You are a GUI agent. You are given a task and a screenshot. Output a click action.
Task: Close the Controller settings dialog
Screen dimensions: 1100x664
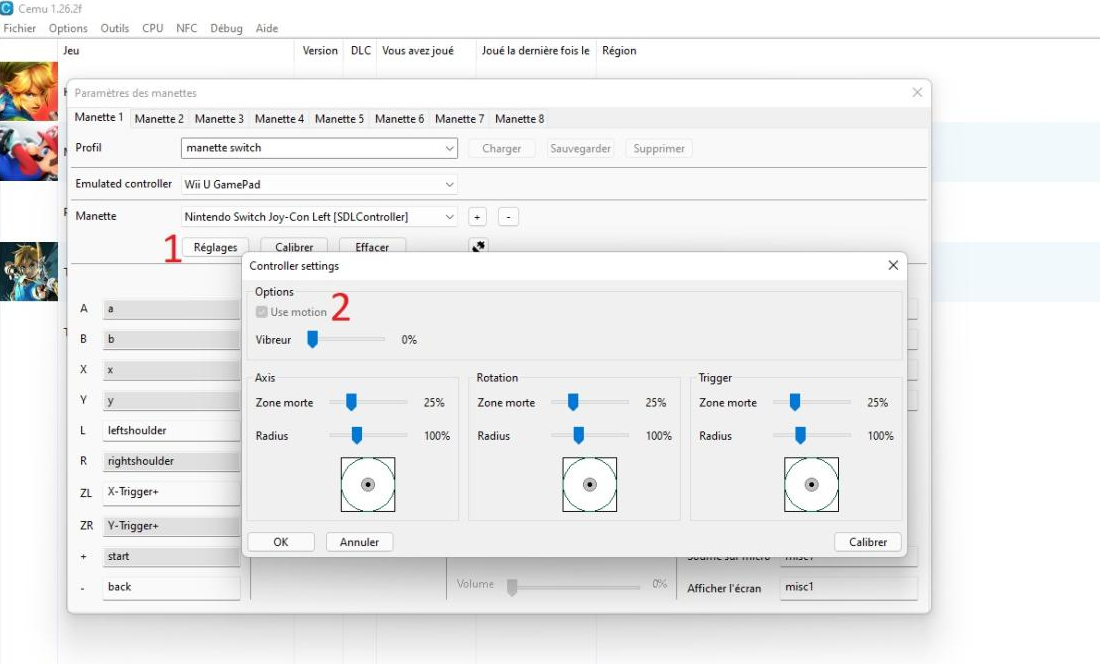tap(893, 266)
